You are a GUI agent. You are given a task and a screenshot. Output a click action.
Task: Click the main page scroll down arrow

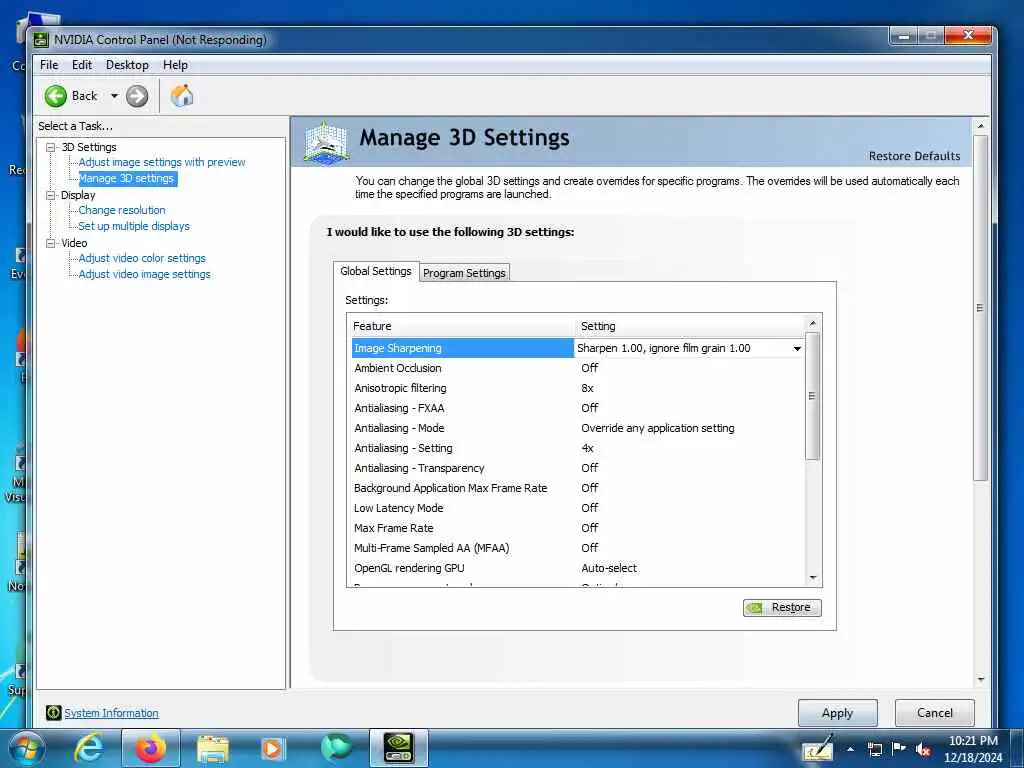pyautogui.click(x=980, y=680)
